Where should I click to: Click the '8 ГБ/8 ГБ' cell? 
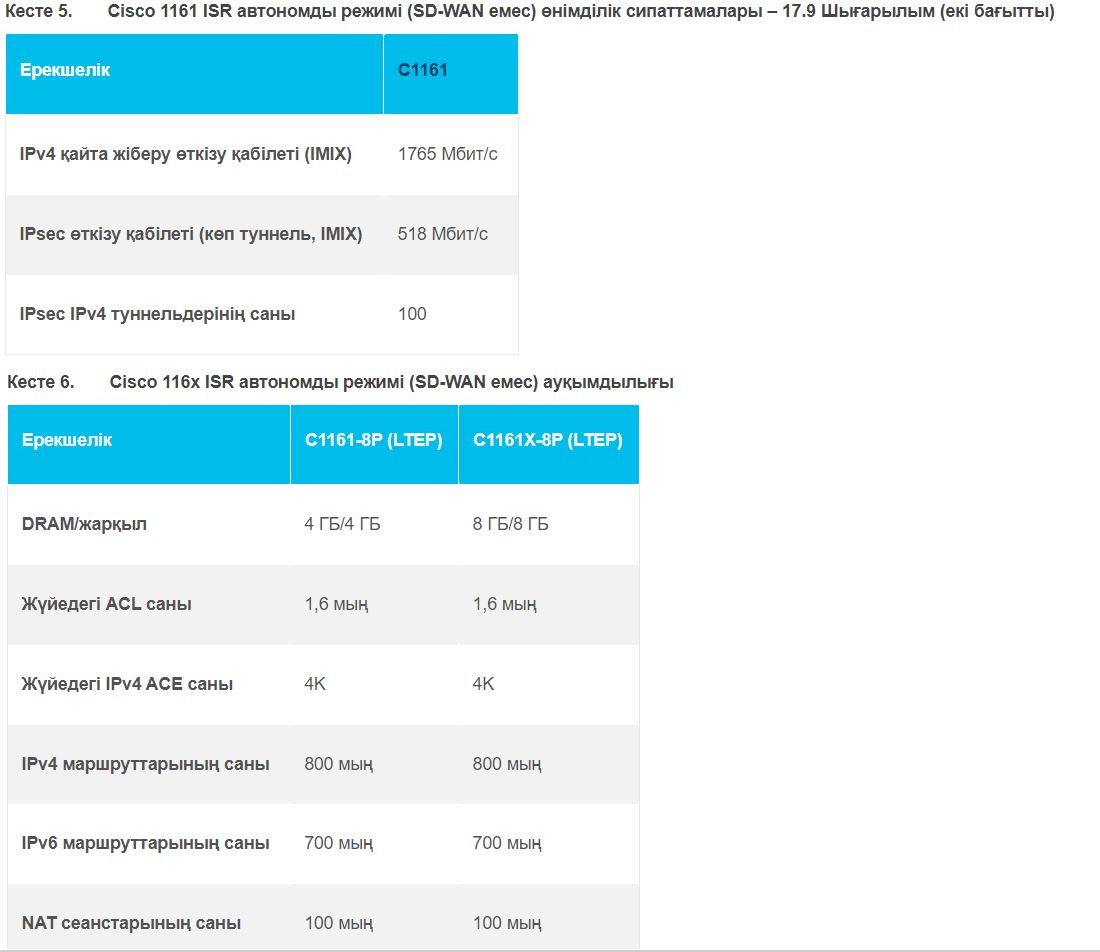(511, 524)
